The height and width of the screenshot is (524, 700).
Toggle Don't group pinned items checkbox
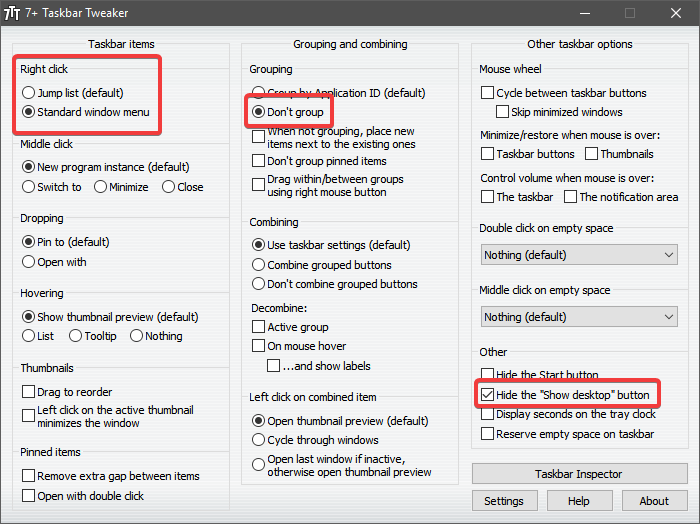pyautogui.click(x=259, y=161)
